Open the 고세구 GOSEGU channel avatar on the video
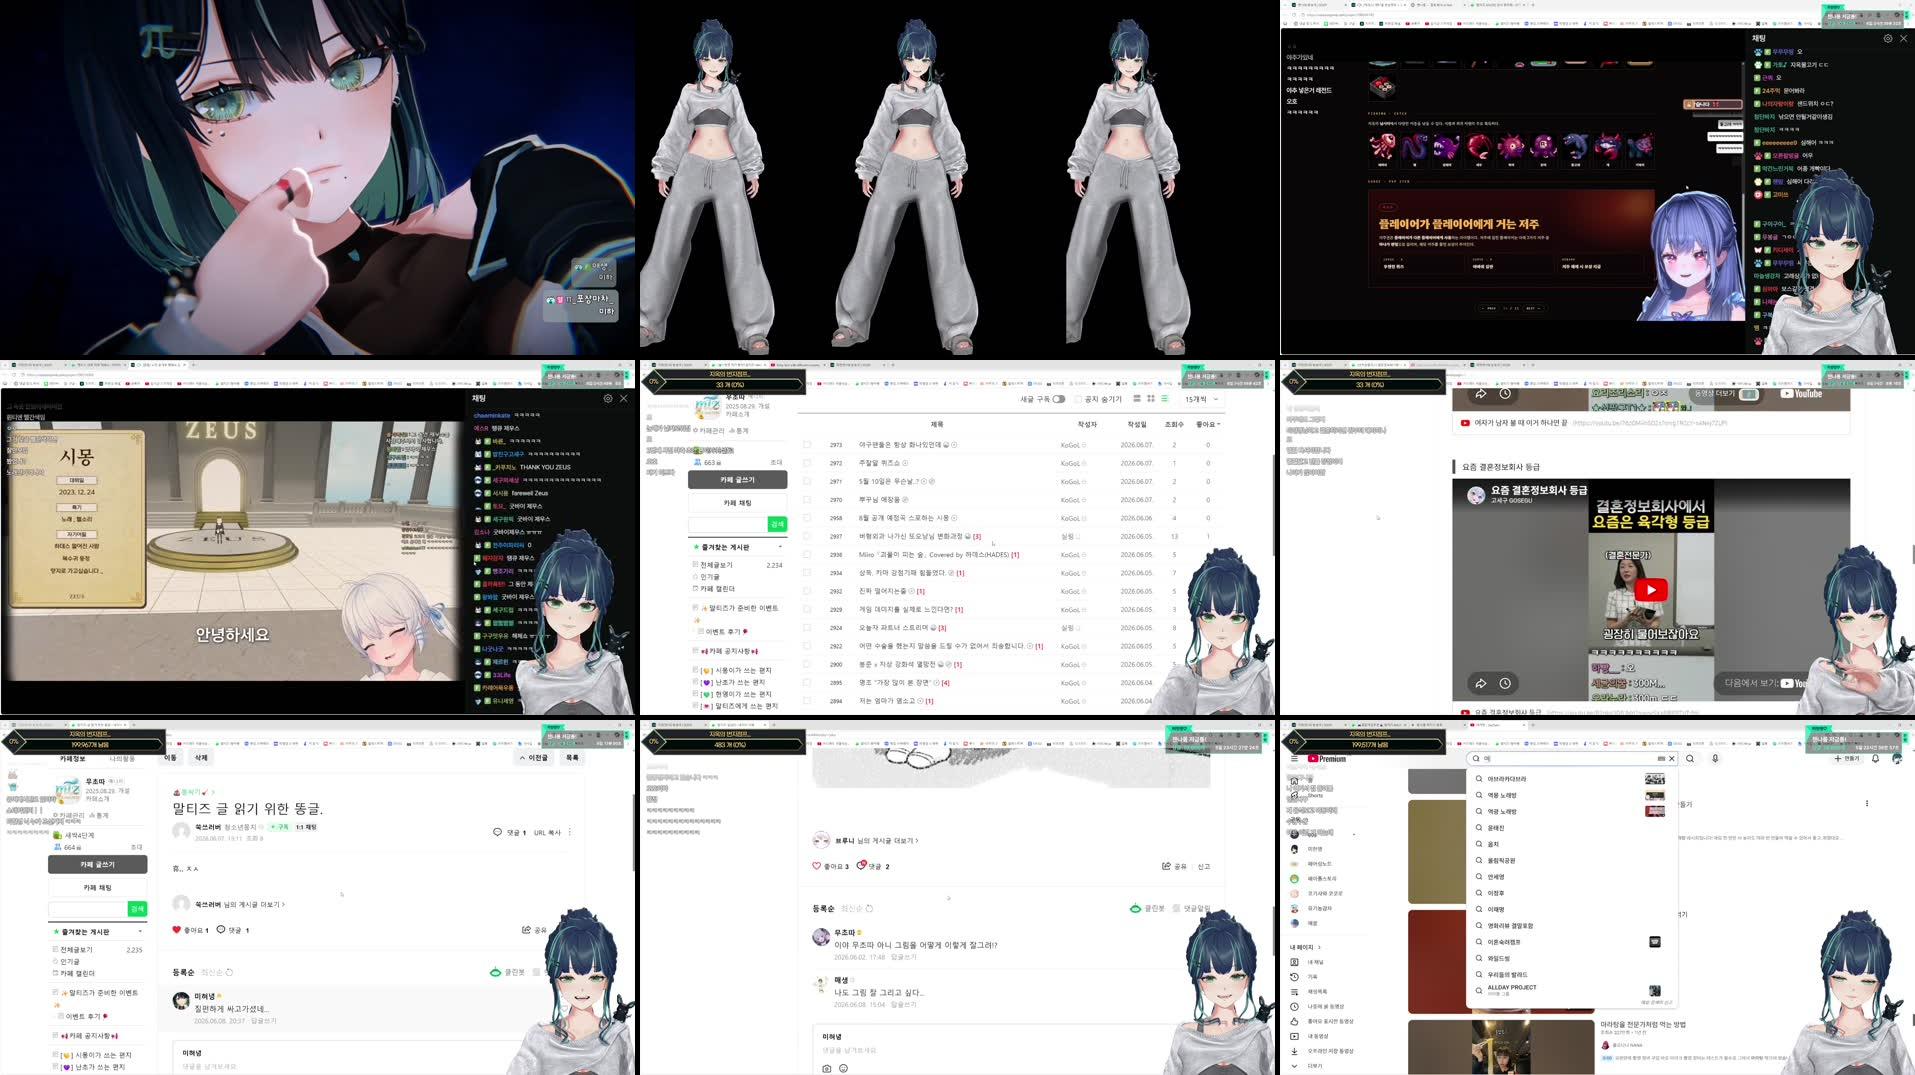The width and height of the screenshot is (1915, 1075). coord(1476,495)
